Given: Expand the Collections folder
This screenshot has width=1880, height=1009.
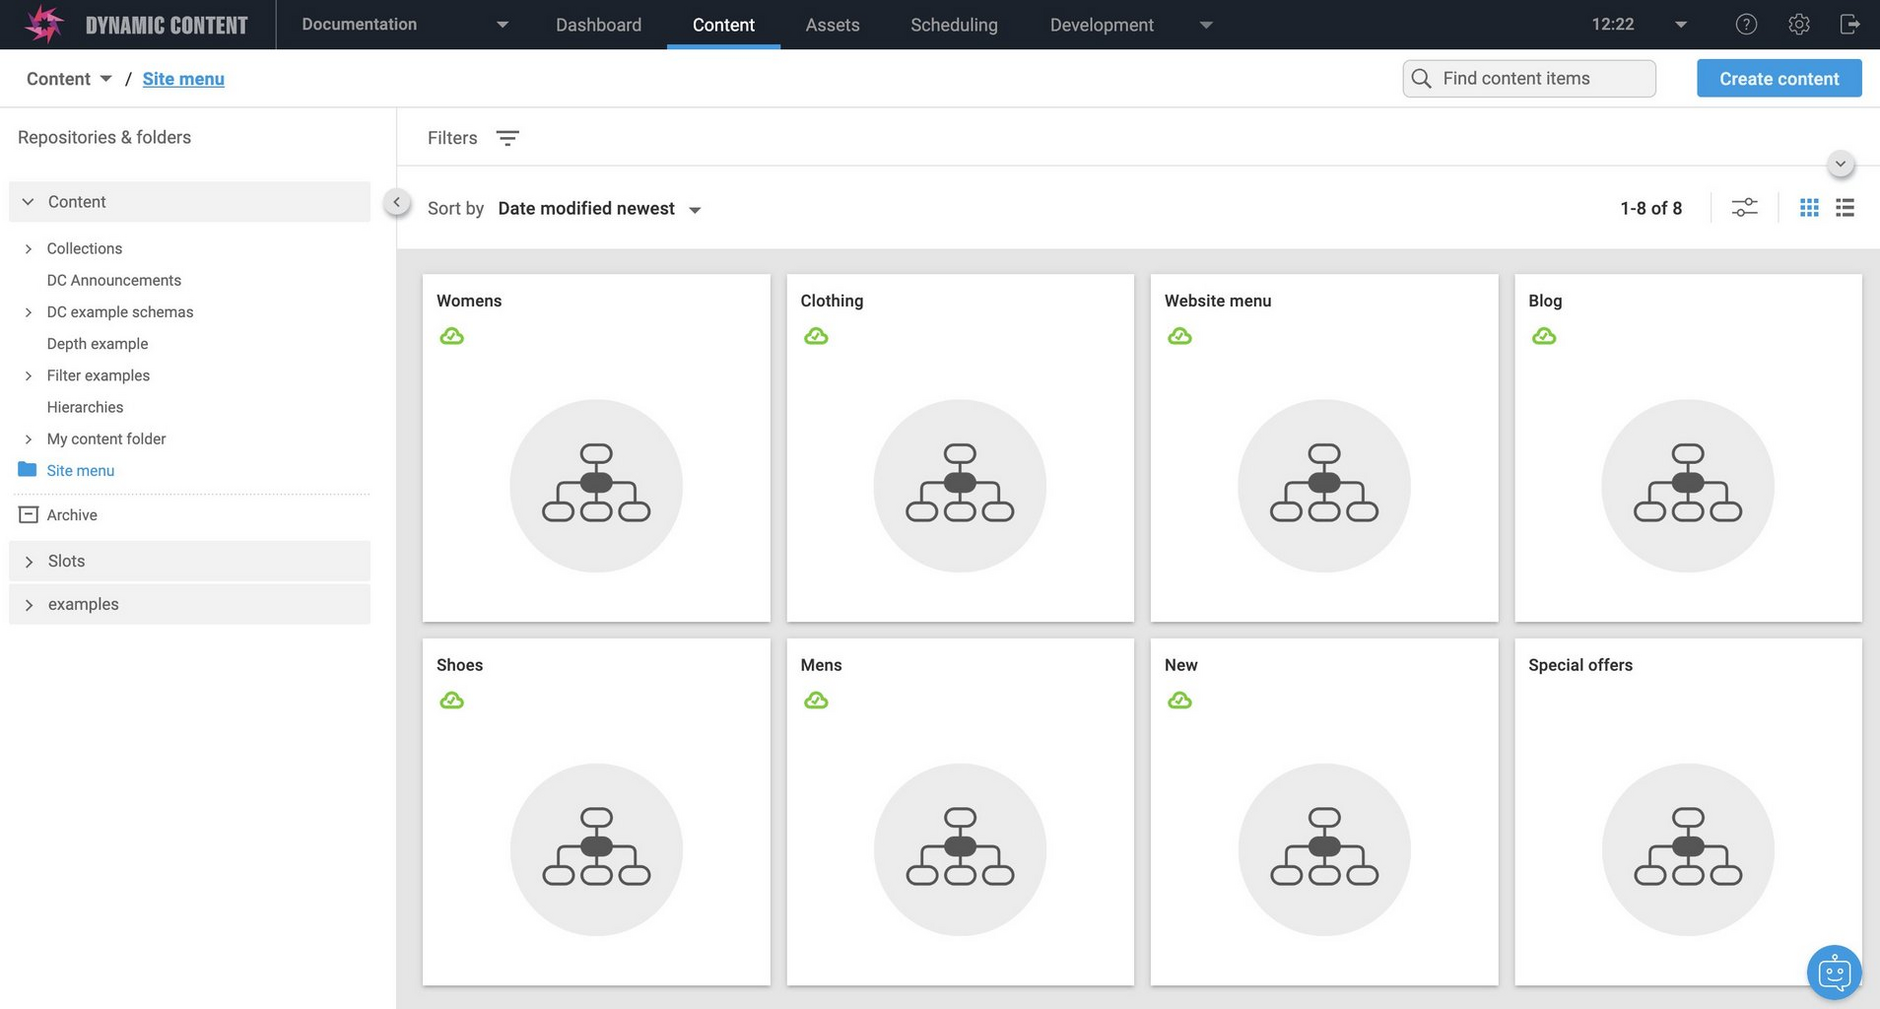Looking at the screenshot, I should tap(27, 248).
